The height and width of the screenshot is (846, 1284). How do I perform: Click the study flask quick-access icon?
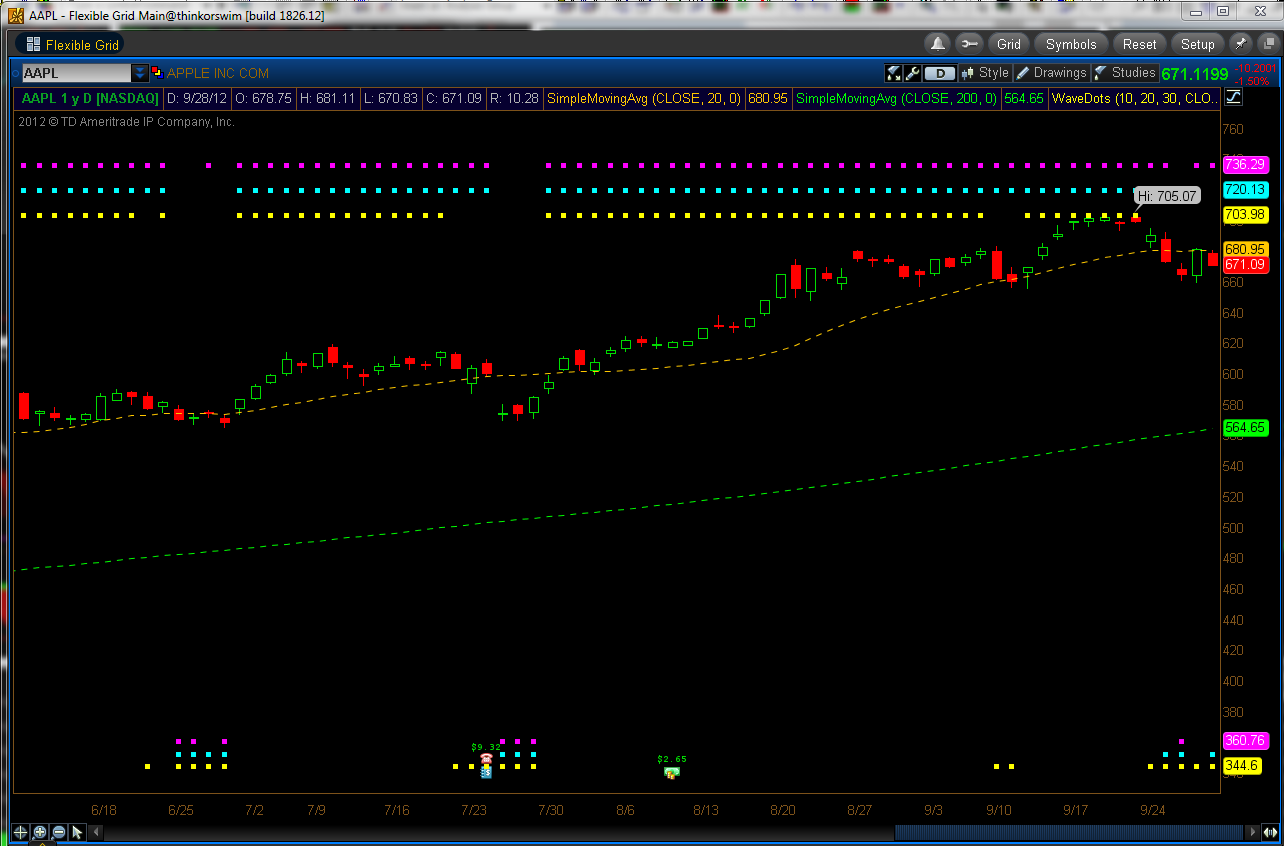(x=894, y=73)
